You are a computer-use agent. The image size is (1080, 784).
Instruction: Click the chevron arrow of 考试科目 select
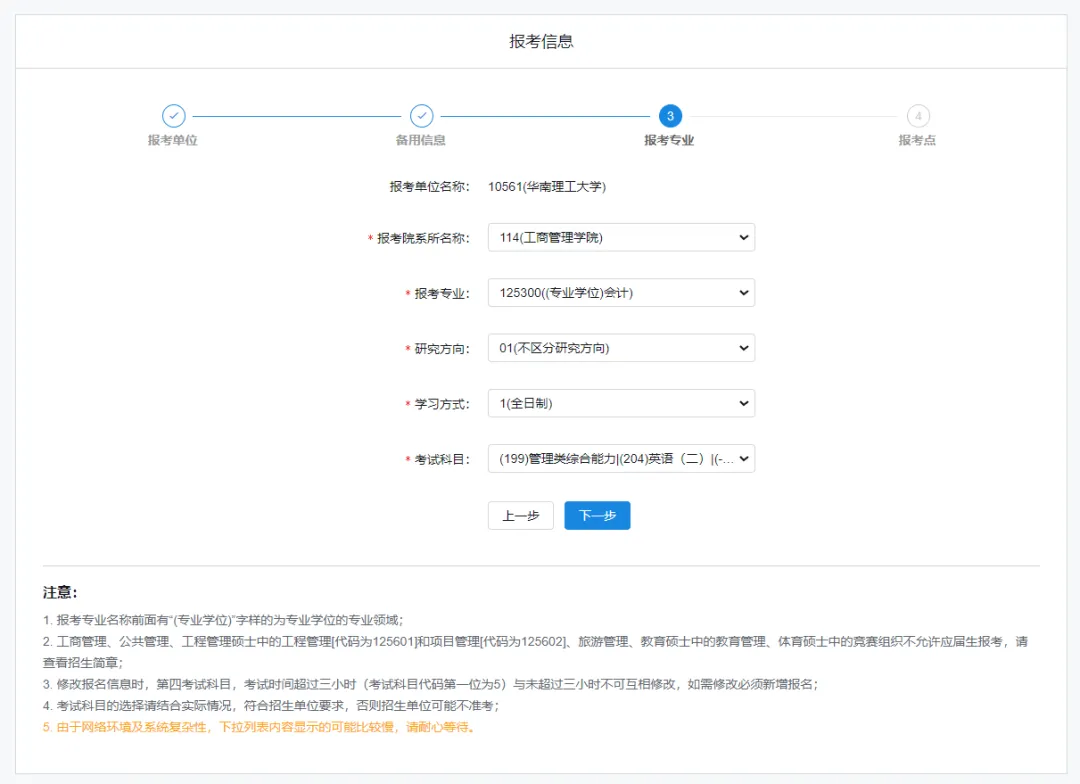[744, 459]
